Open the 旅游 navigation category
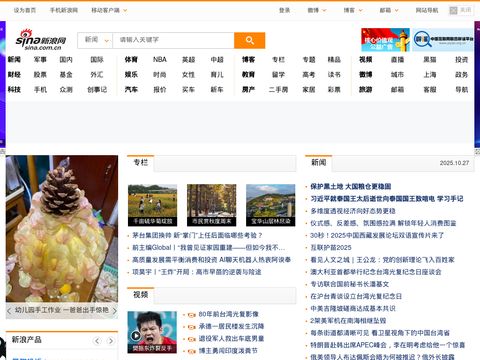 366,90
